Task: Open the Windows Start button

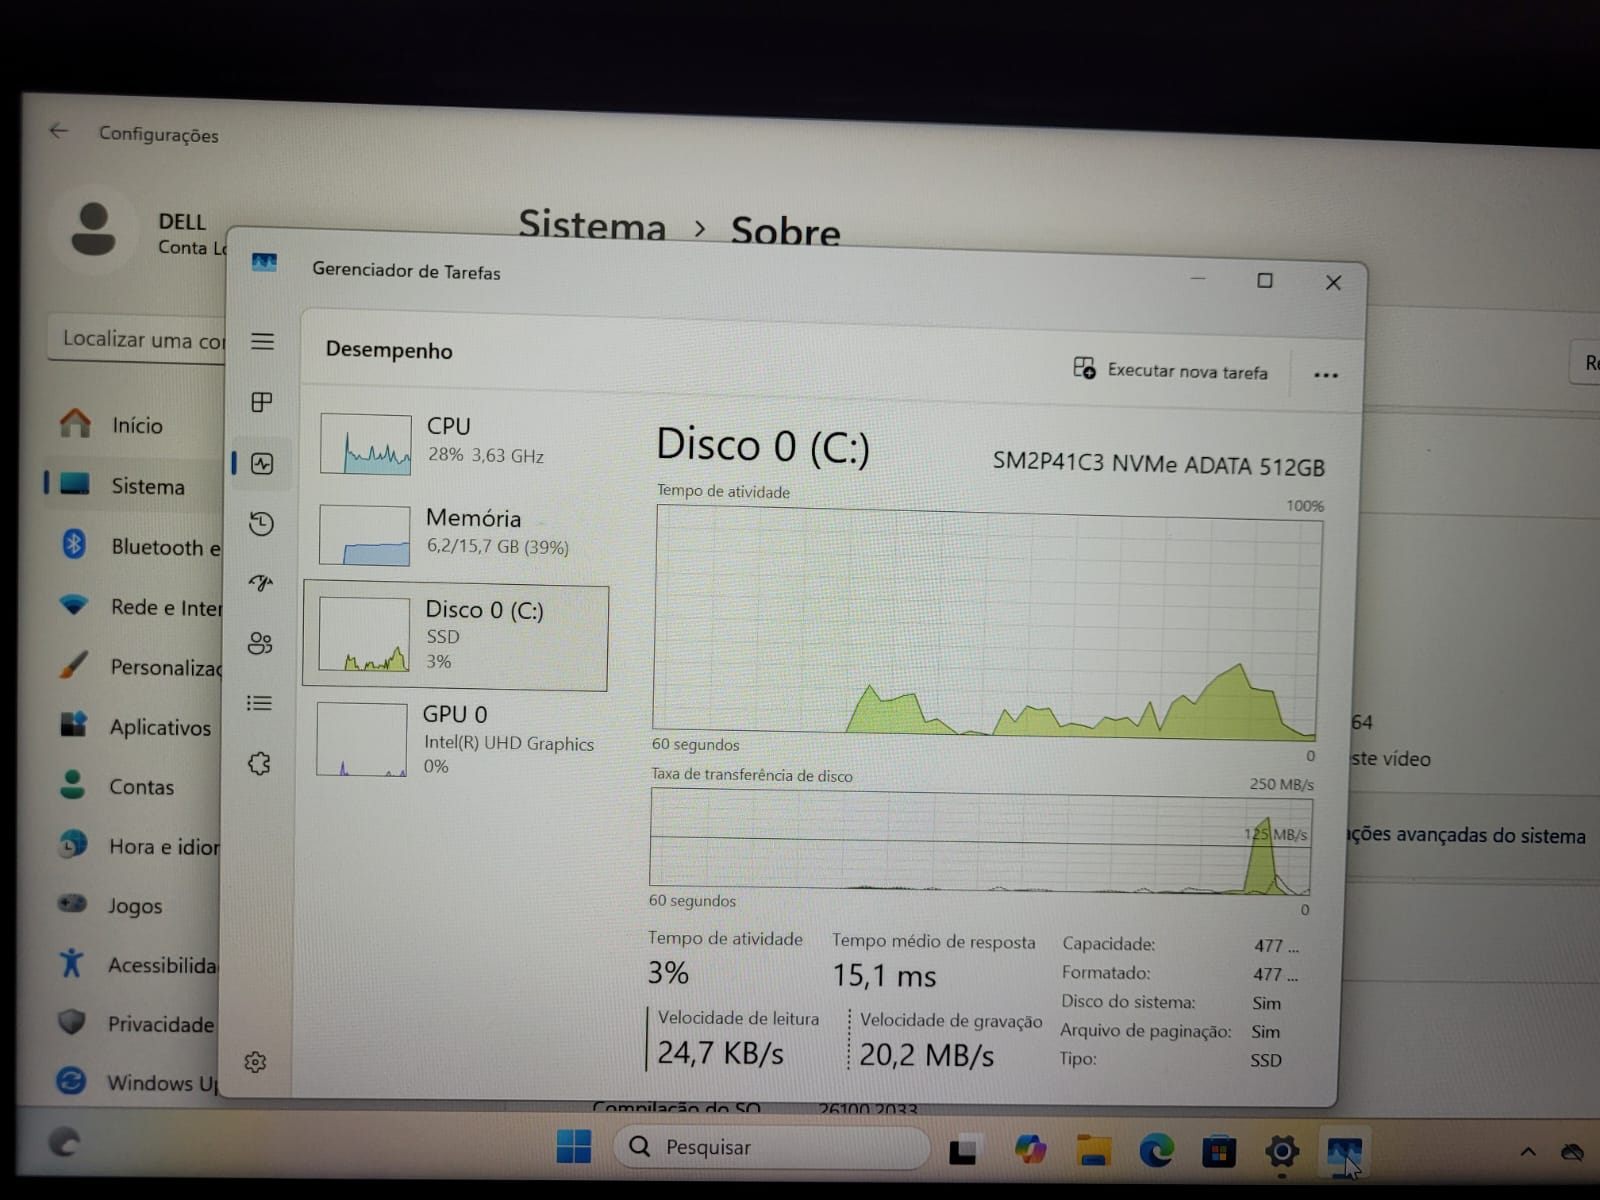Action: [574, 1147]
